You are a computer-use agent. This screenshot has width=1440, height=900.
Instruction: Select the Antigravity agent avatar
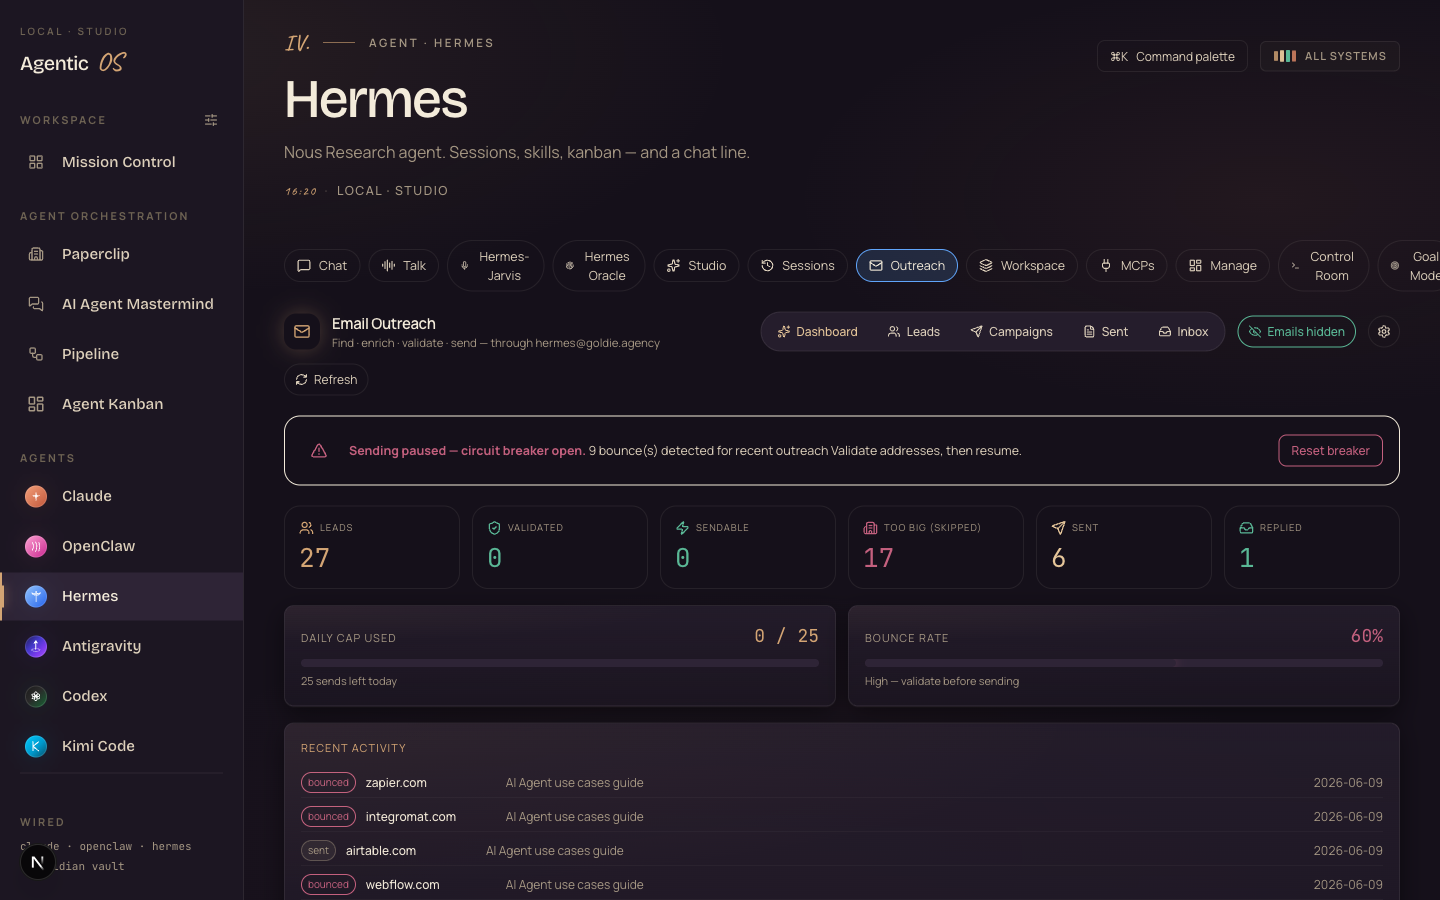(36, 646)
